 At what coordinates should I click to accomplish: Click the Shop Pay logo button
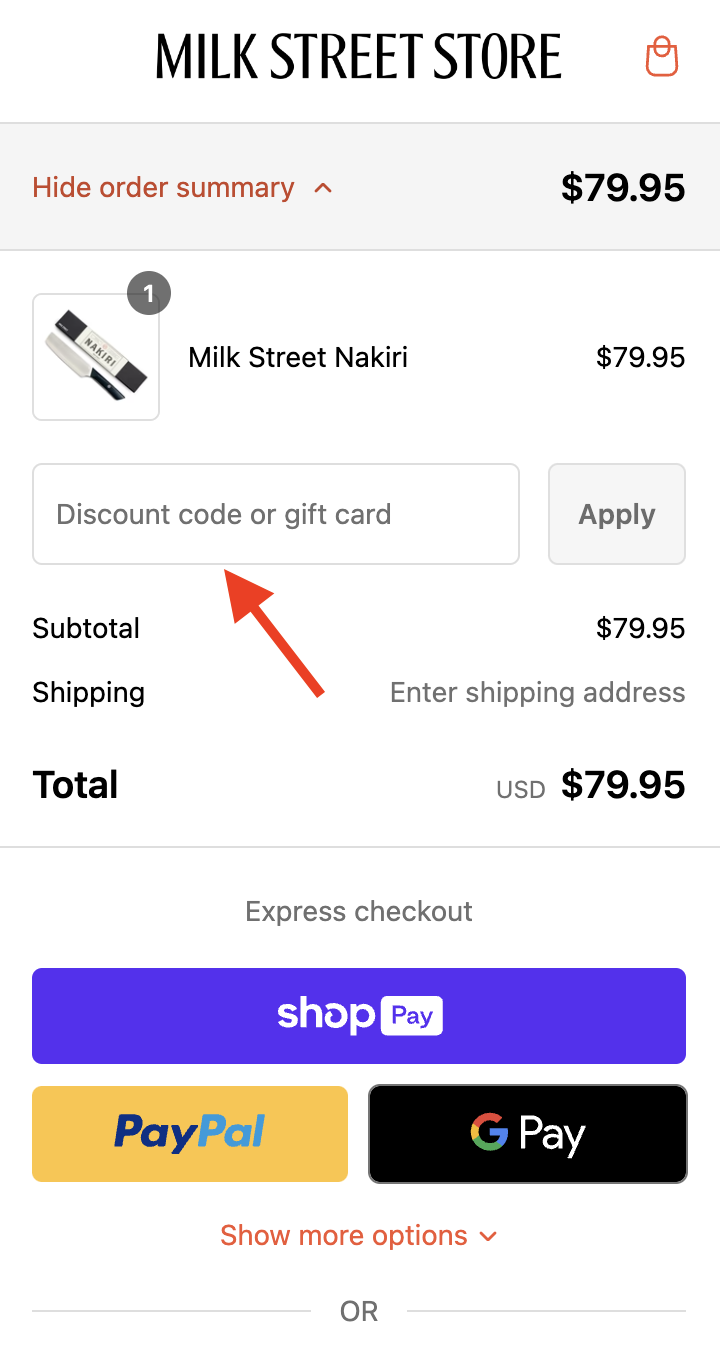[359, 1016]
